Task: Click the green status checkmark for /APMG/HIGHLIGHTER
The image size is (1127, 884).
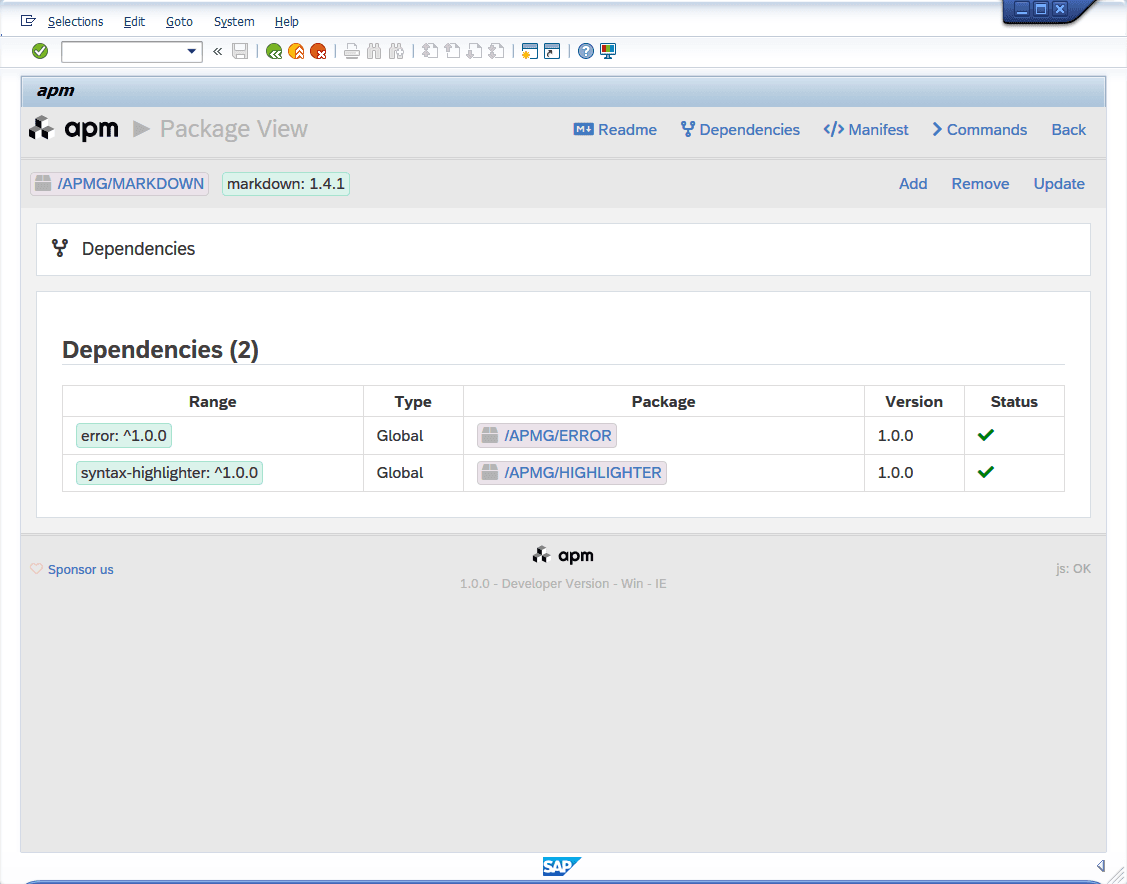Action: (x=985, y=472)
